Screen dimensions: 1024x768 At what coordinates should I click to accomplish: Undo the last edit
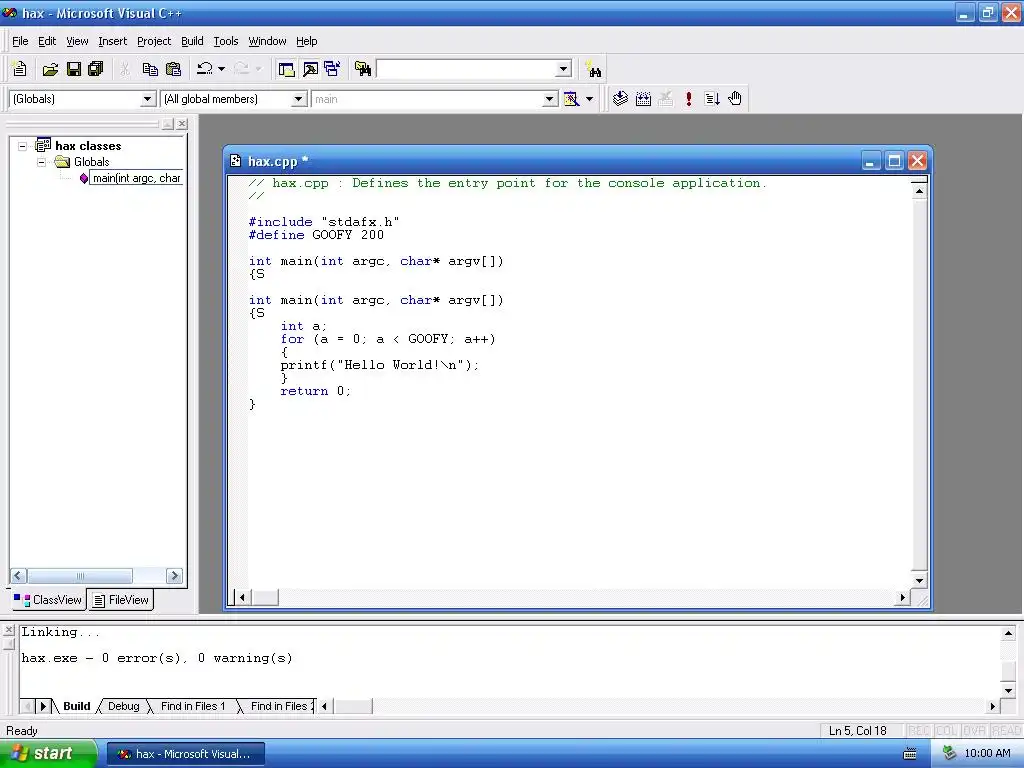205,69
